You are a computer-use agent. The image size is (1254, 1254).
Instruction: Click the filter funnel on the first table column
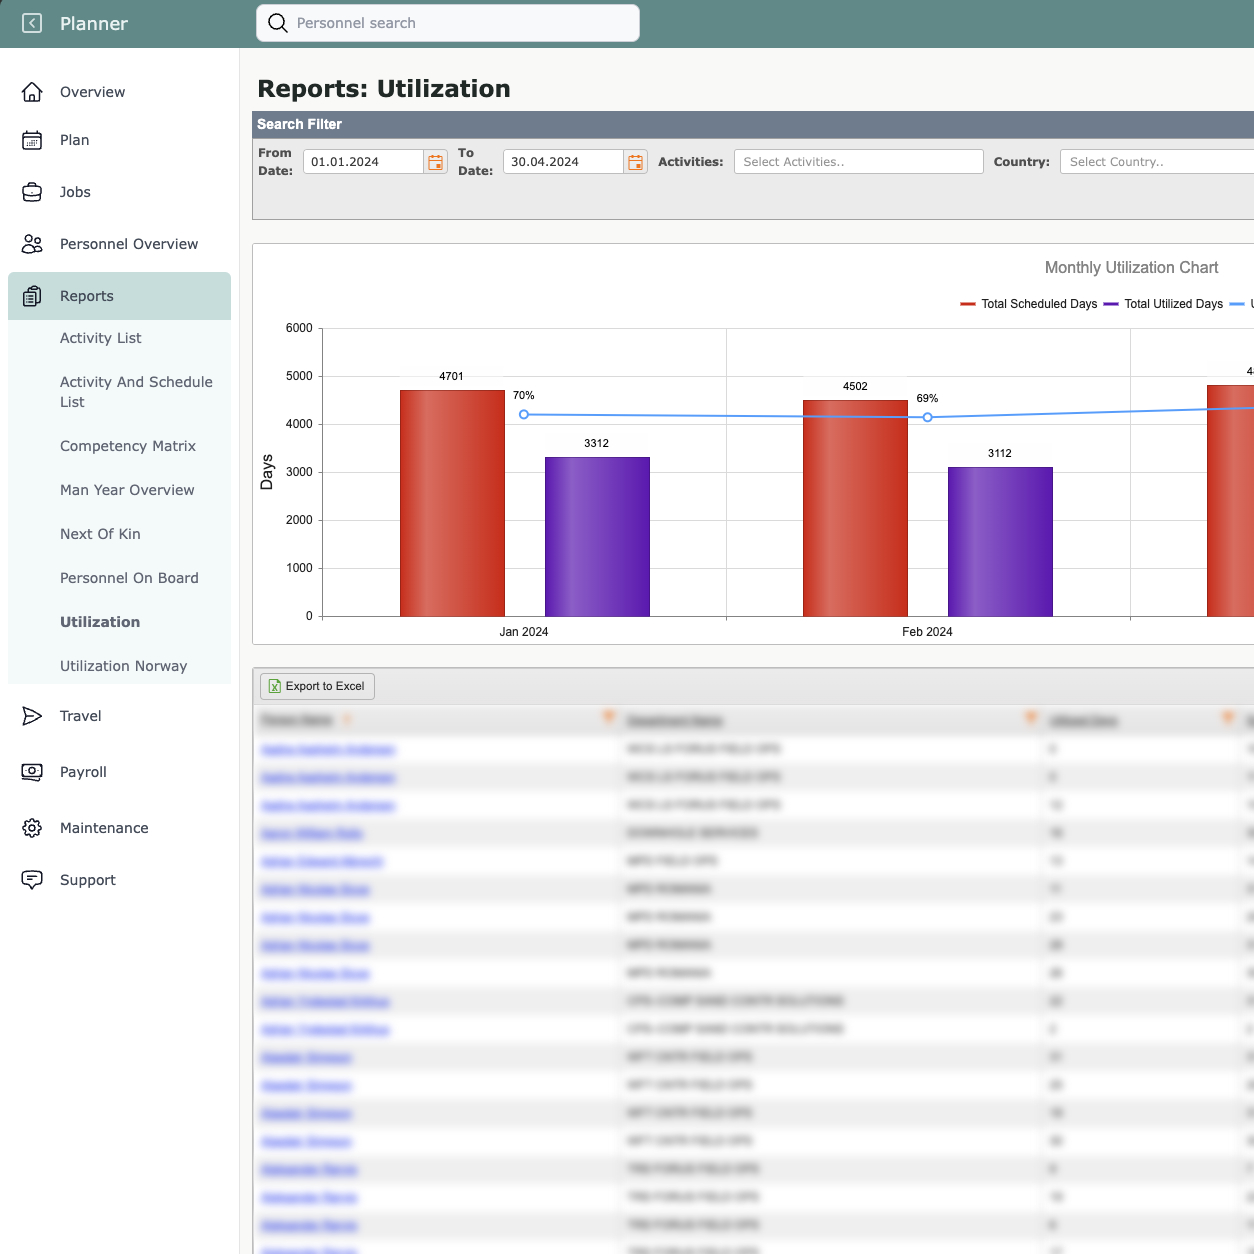click(609, 717)
